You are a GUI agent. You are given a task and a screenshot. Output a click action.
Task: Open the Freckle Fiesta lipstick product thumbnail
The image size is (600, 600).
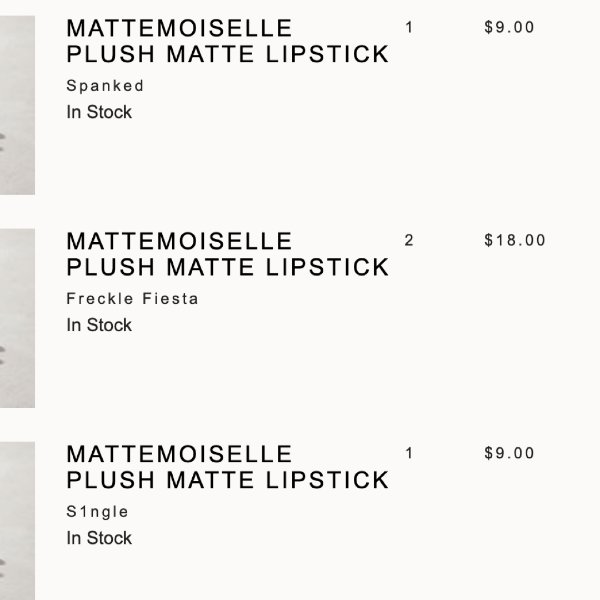pos(17,318)
